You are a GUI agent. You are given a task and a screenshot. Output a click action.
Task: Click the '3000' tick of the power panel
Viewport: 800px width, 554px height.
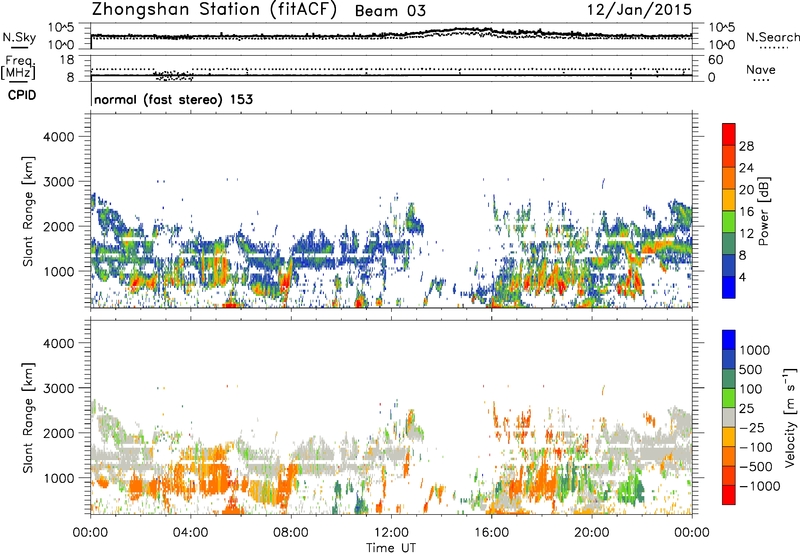coord(59,182)
